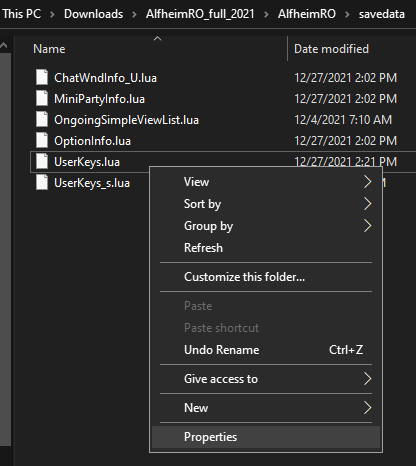Select the ChatWndInfo_U.lua file icon
Image resolution: width=416 pixels, height=466 pixels.
(42, 78)
